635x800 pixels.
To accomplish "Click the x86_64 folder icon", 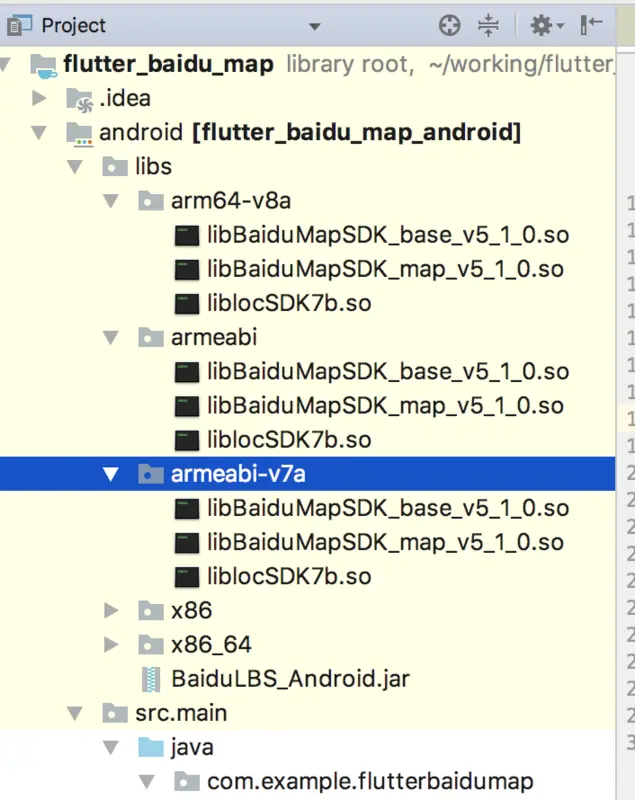I will (x=151, y=644).
